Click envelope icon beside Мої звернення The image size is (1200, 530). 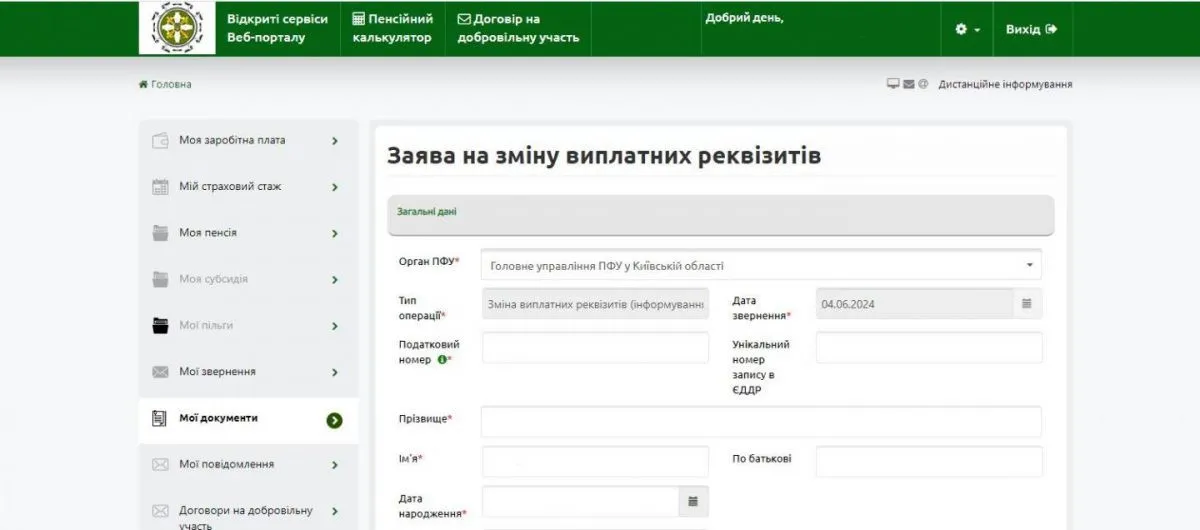[160, 372]
